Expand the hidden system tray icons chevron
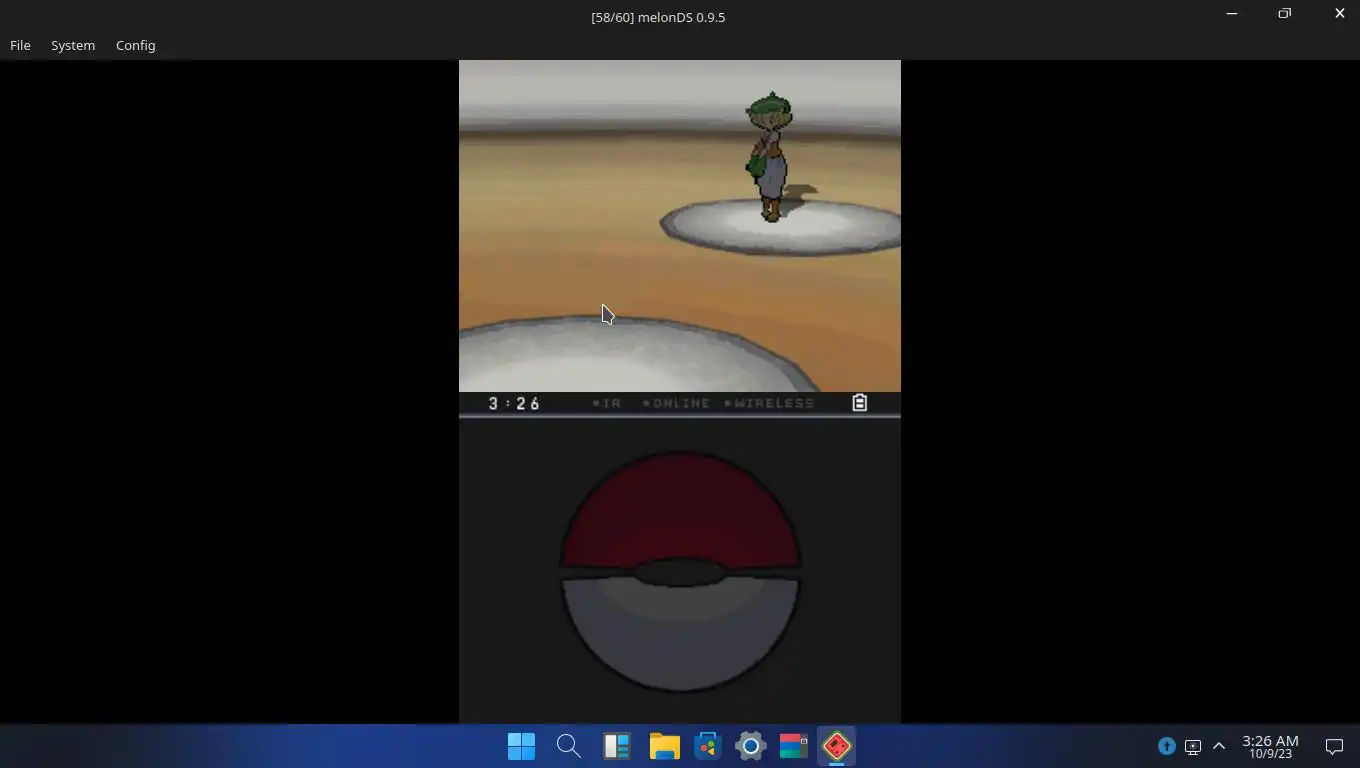The height and width of the screenshot is (768, 1360). 1219,746
